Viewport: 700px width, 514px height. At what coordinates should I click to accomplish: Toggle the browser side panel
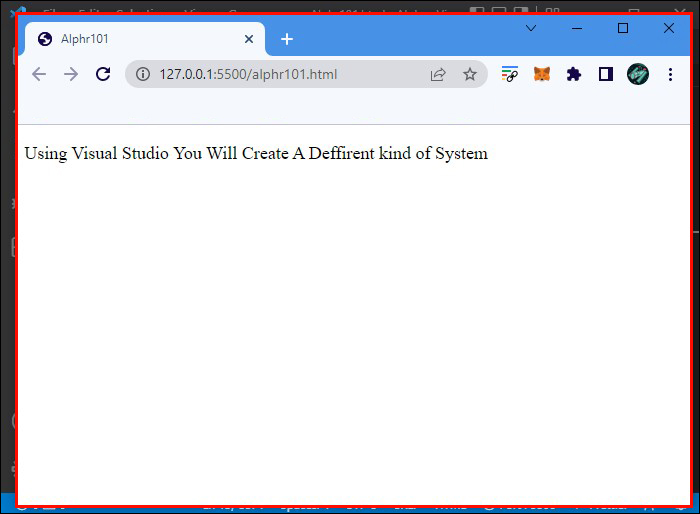[x=605, y=74]
